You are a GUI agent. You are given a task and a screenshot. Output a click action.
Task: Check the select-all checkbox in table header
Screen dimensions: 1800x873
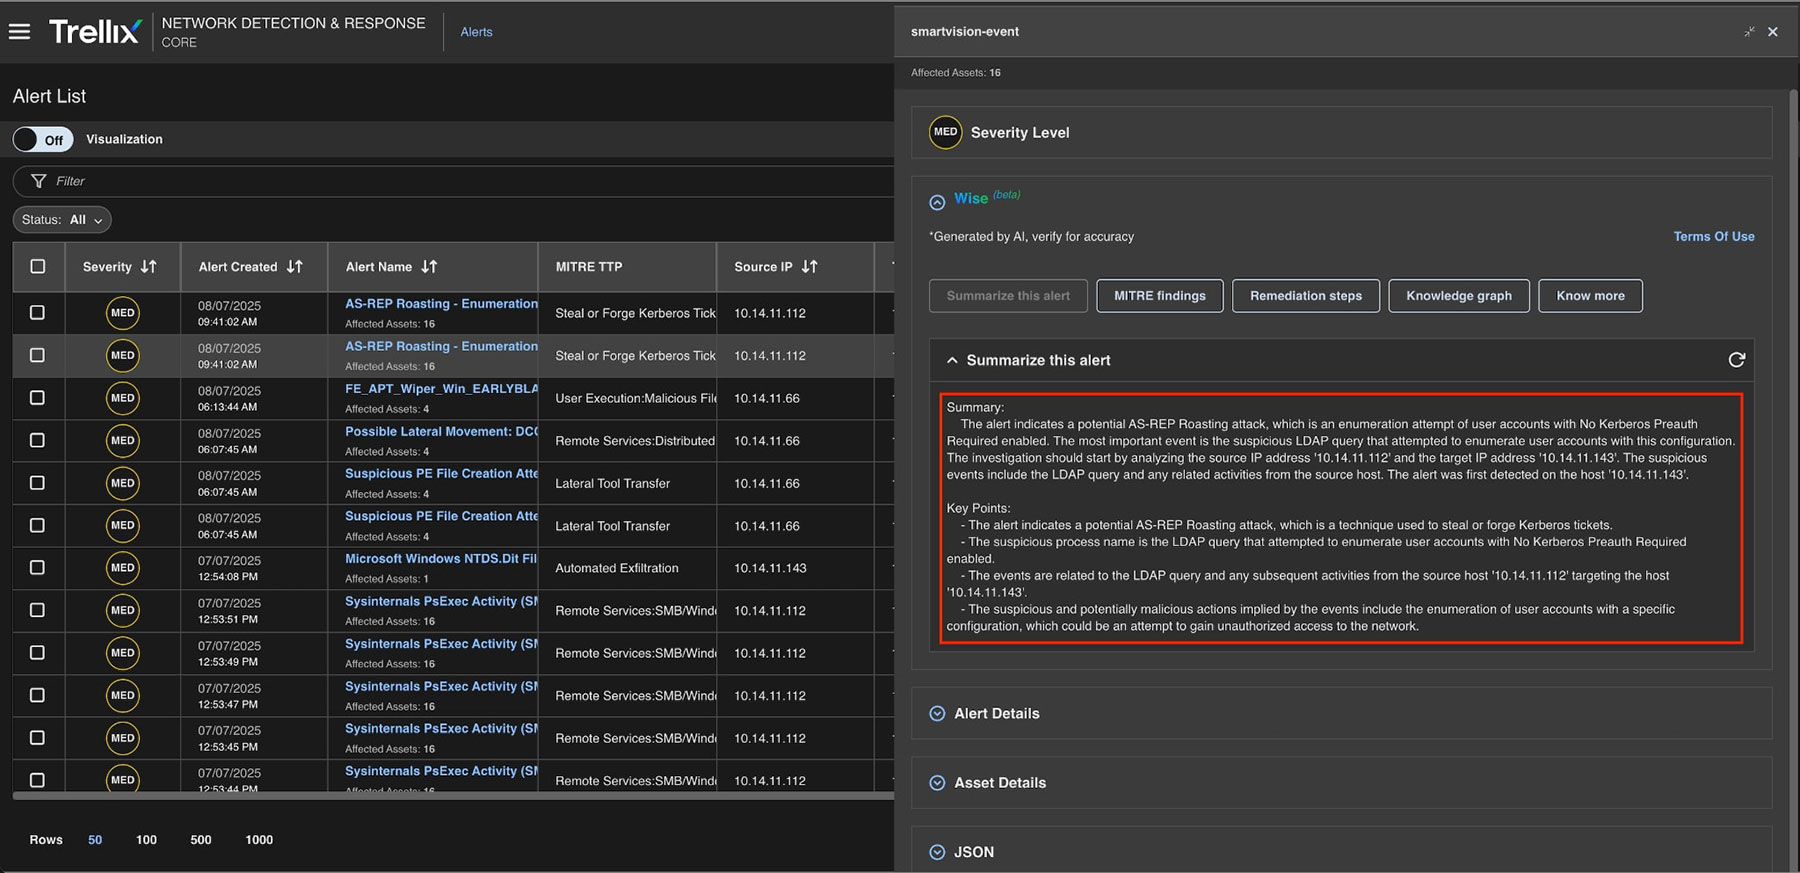click(x=38, y=267)
